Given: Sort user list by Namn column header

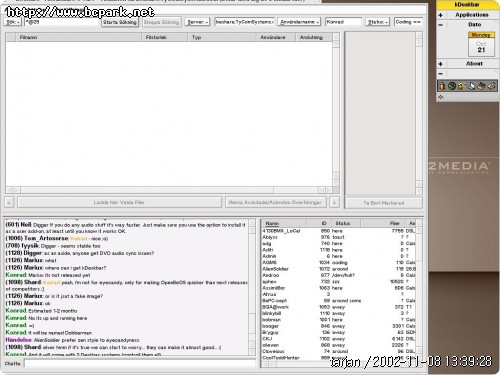Looking at the screenshot, I should (x=284, y=223).
